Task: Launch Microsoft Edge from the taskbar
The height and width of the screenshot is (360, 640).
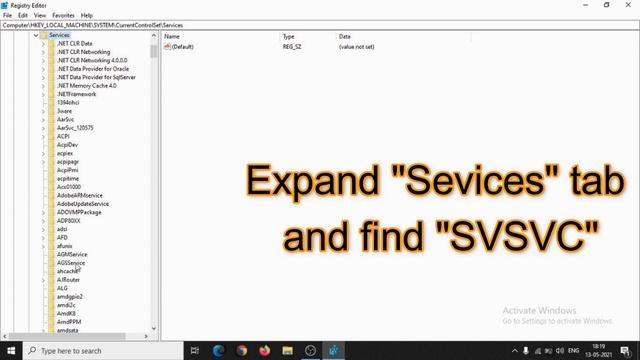Action: pos(218,351)
